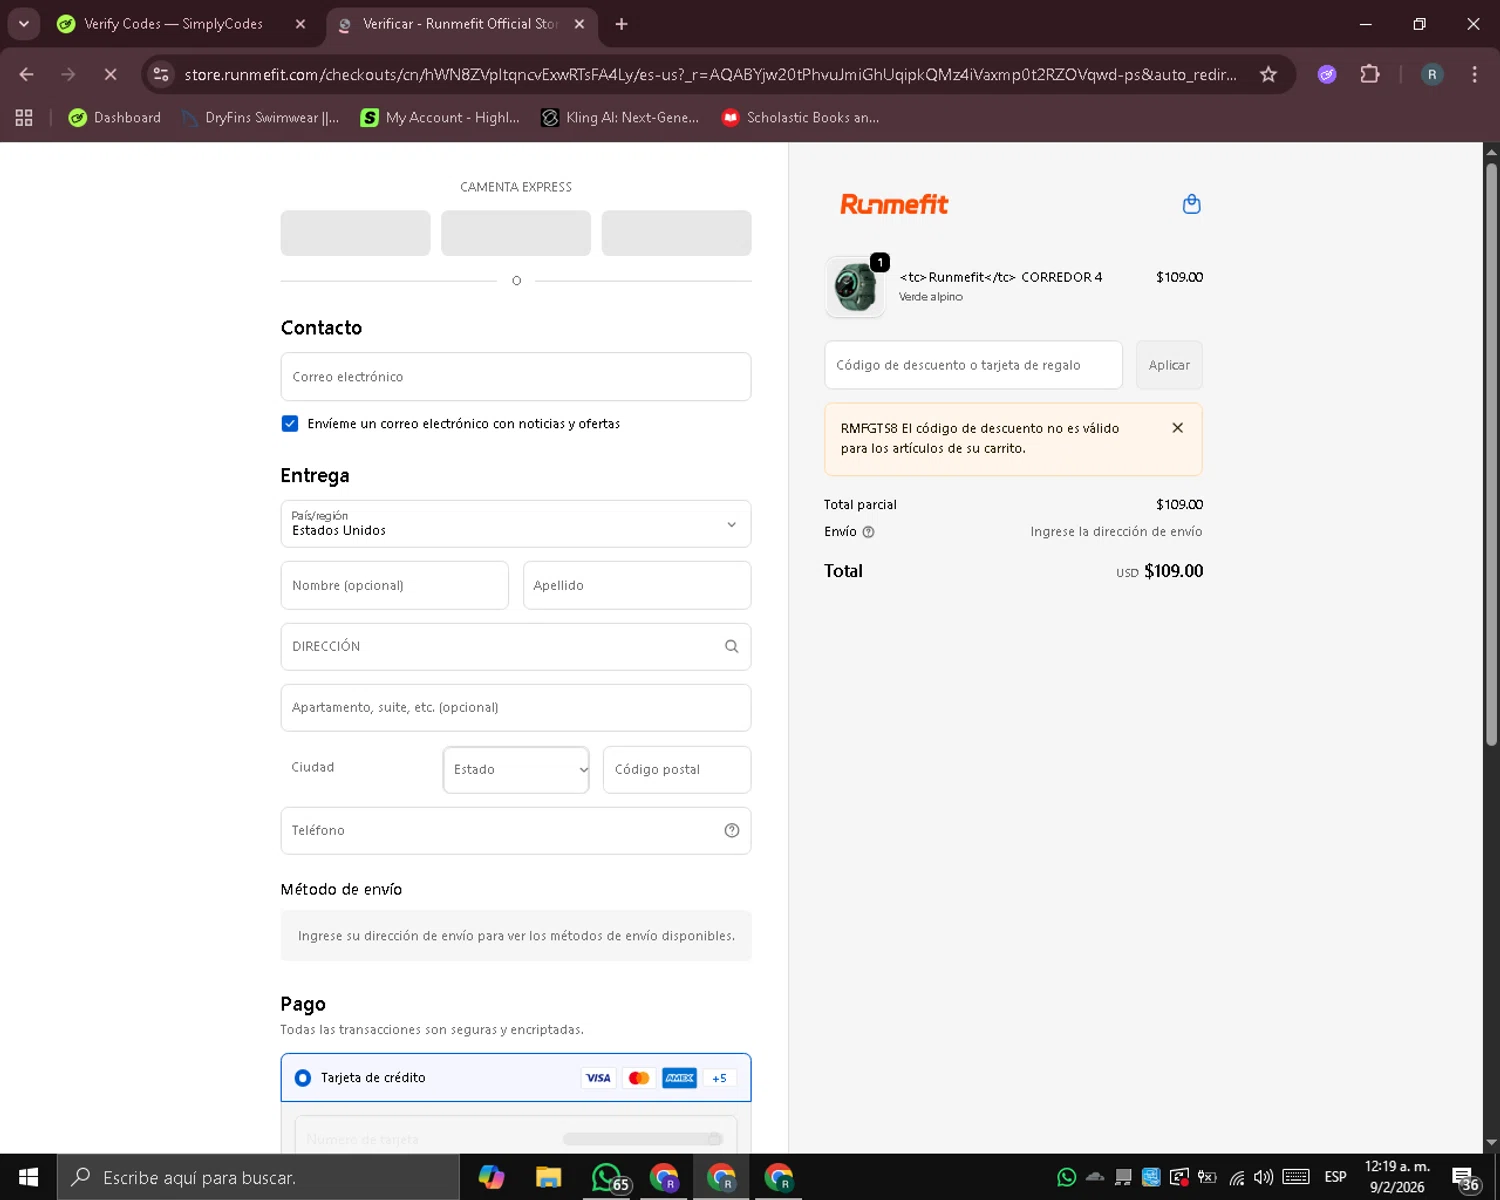1500x1200 pixels.
Task: Open the tab search dropdown arrow
Action: pos(23,24)
